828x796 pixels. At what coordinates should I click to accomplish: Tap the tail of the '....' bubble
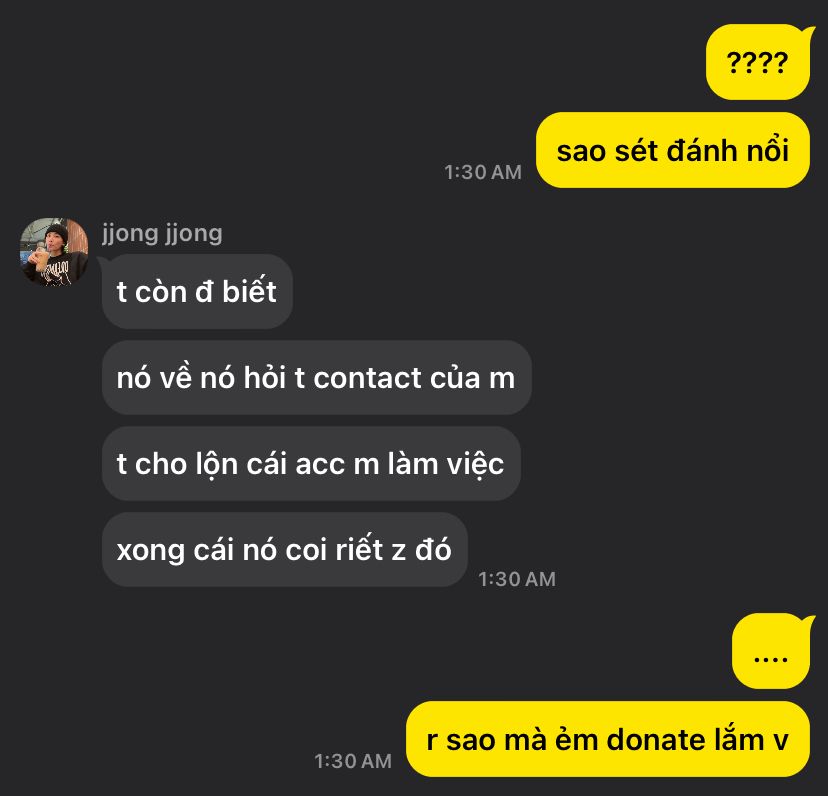(807, 620)
